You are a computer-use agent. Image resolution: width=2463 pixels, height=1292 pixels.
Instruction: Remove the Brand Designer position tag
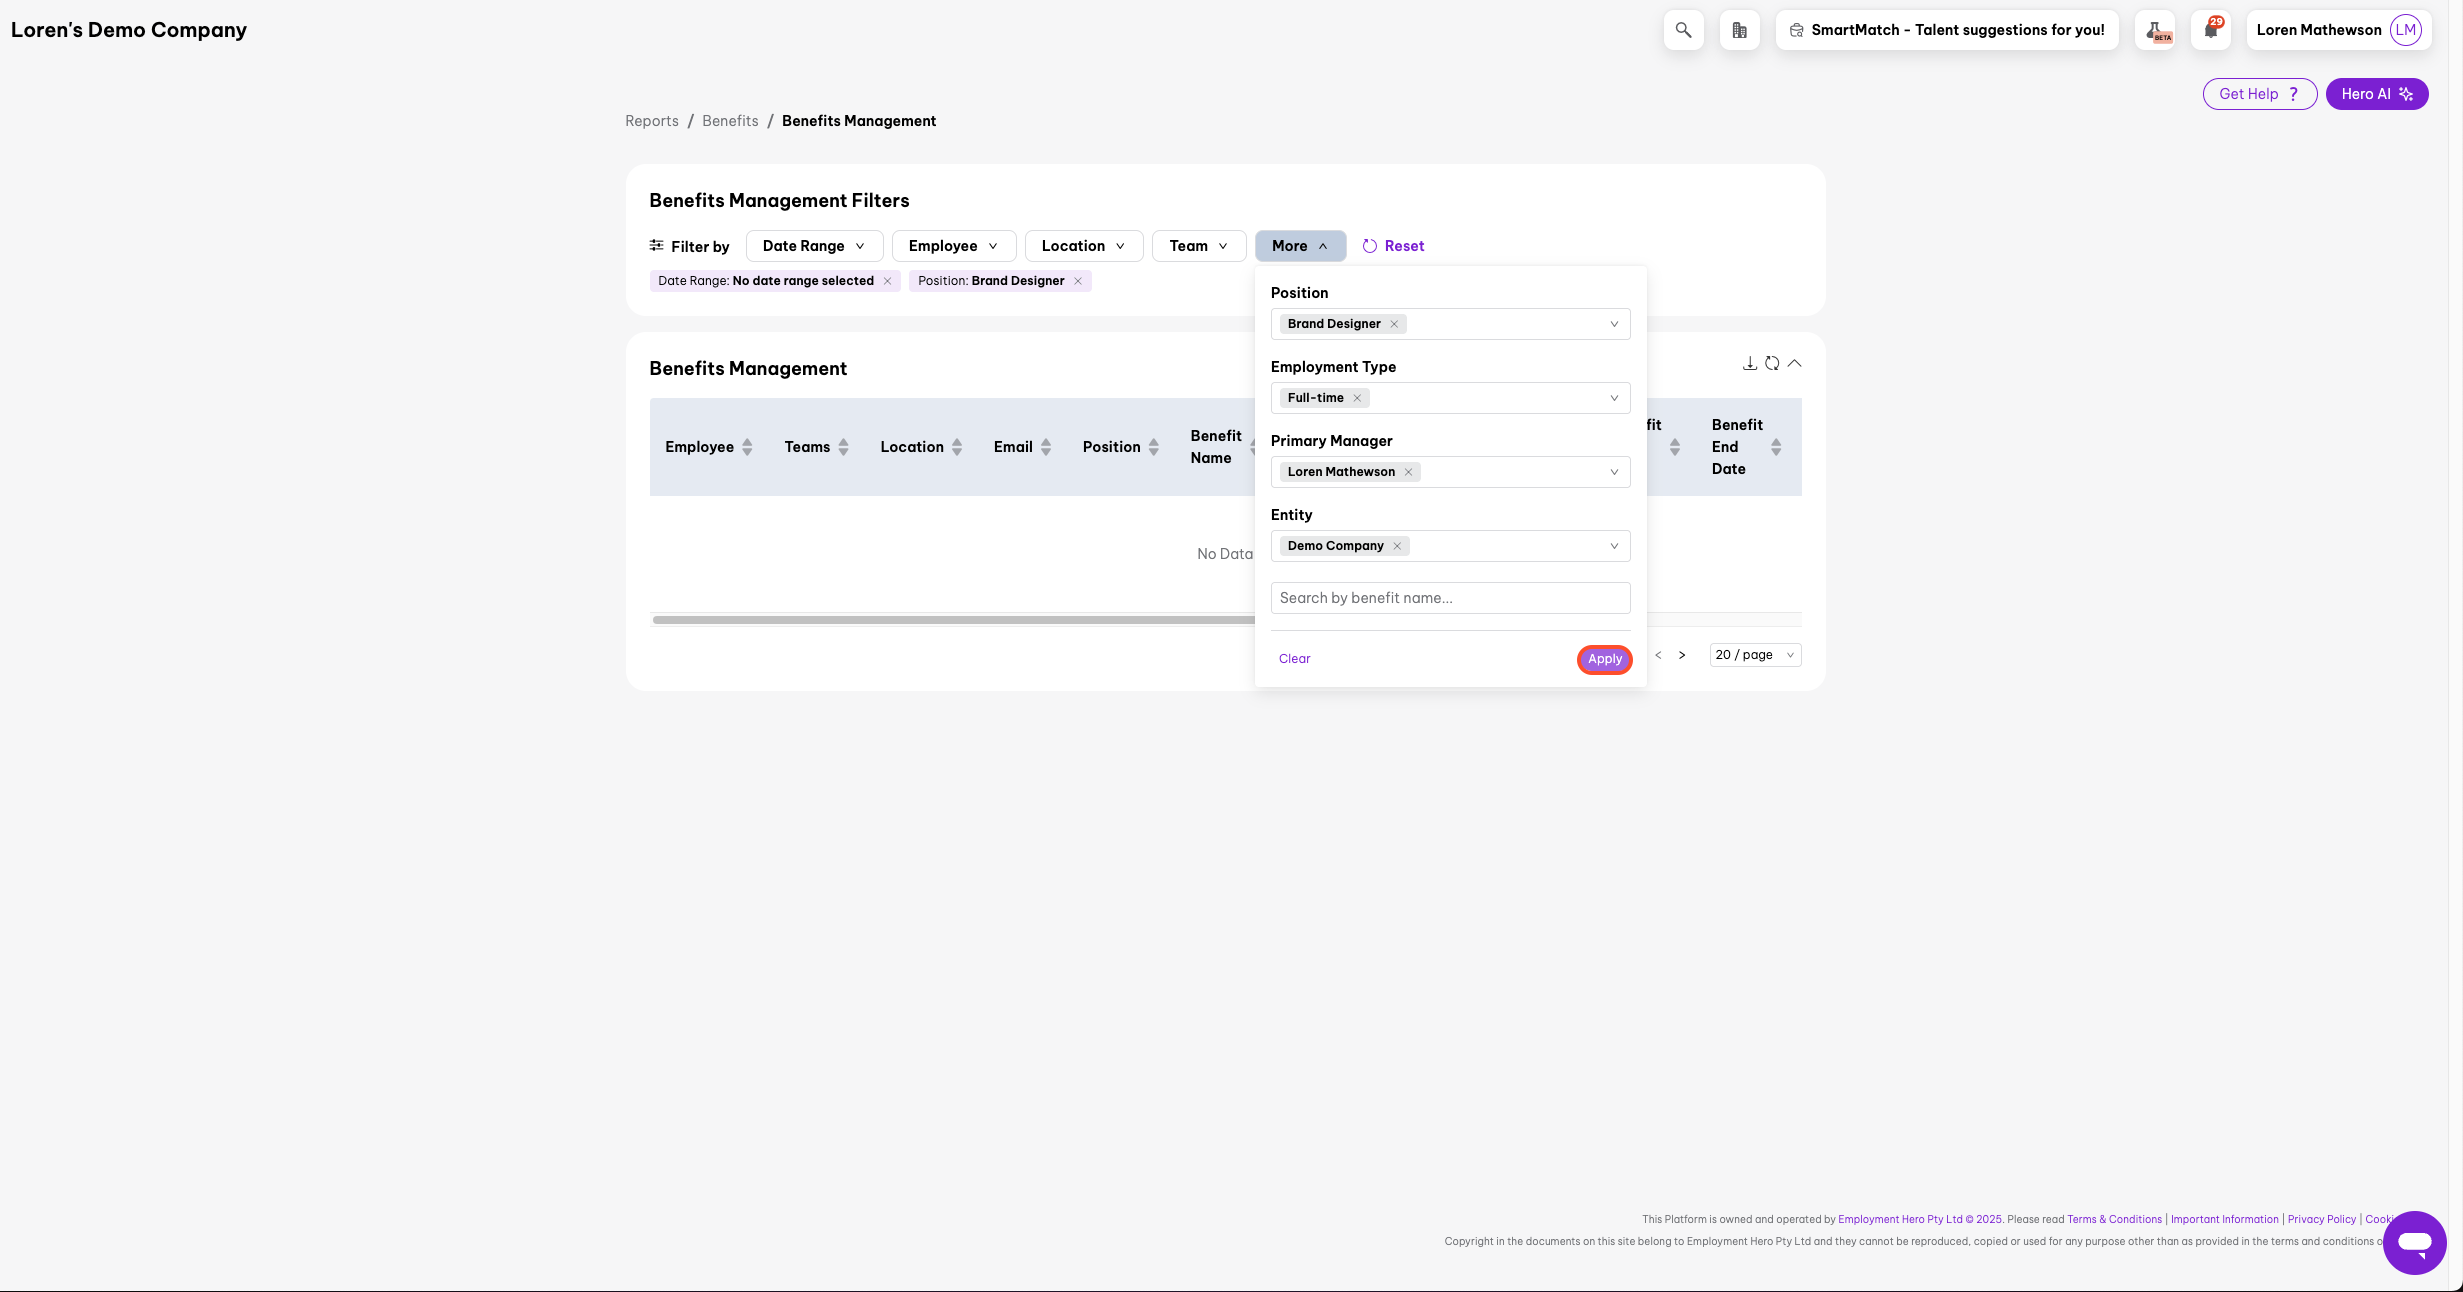1394,324
